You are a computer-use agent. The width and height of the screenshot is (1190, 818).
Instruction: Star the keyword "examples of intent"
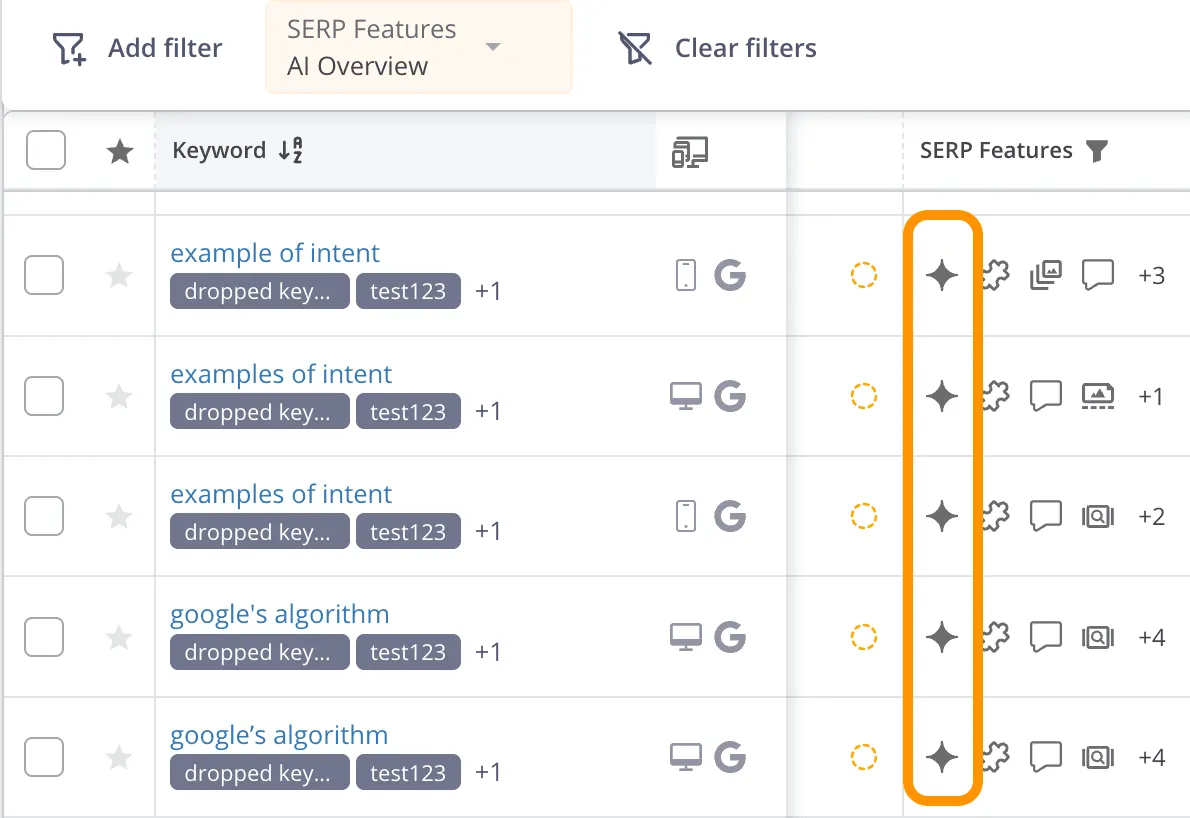tap(119, 396)
